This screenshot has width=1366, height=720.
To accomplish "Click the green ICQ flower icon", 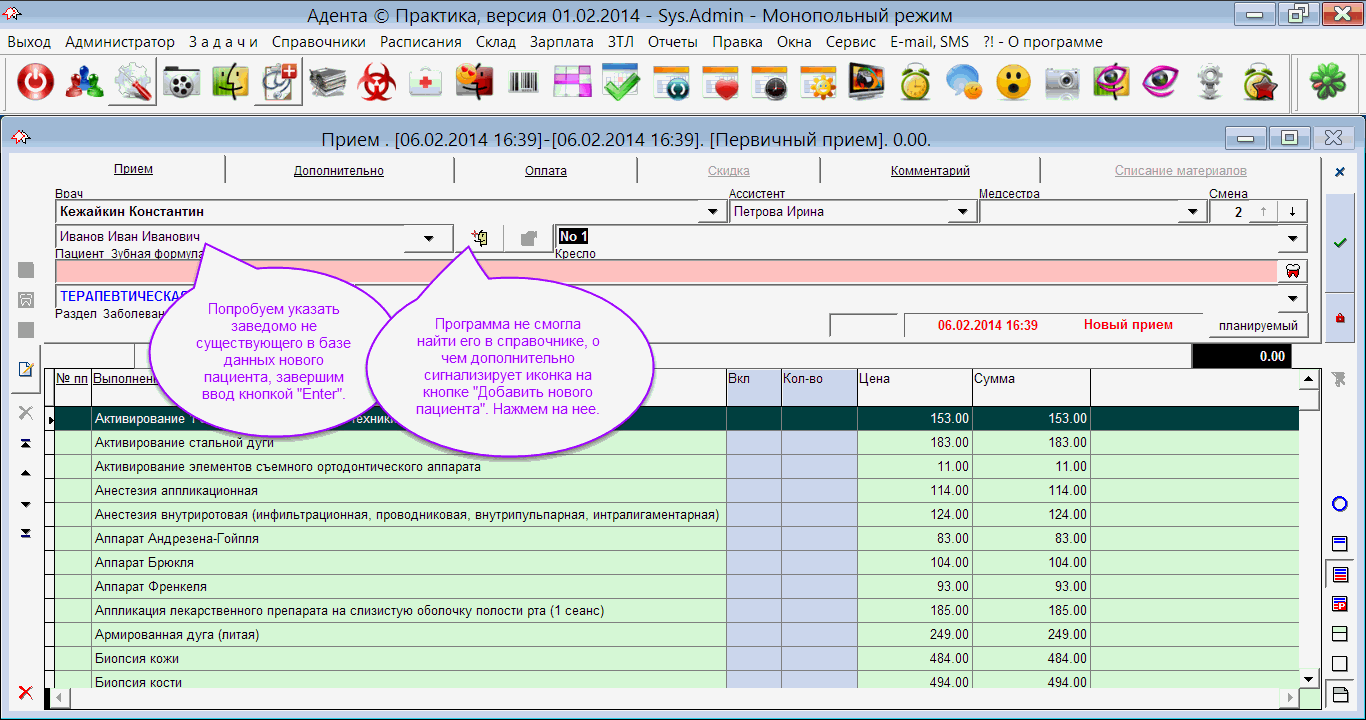I will [1326, 83].
